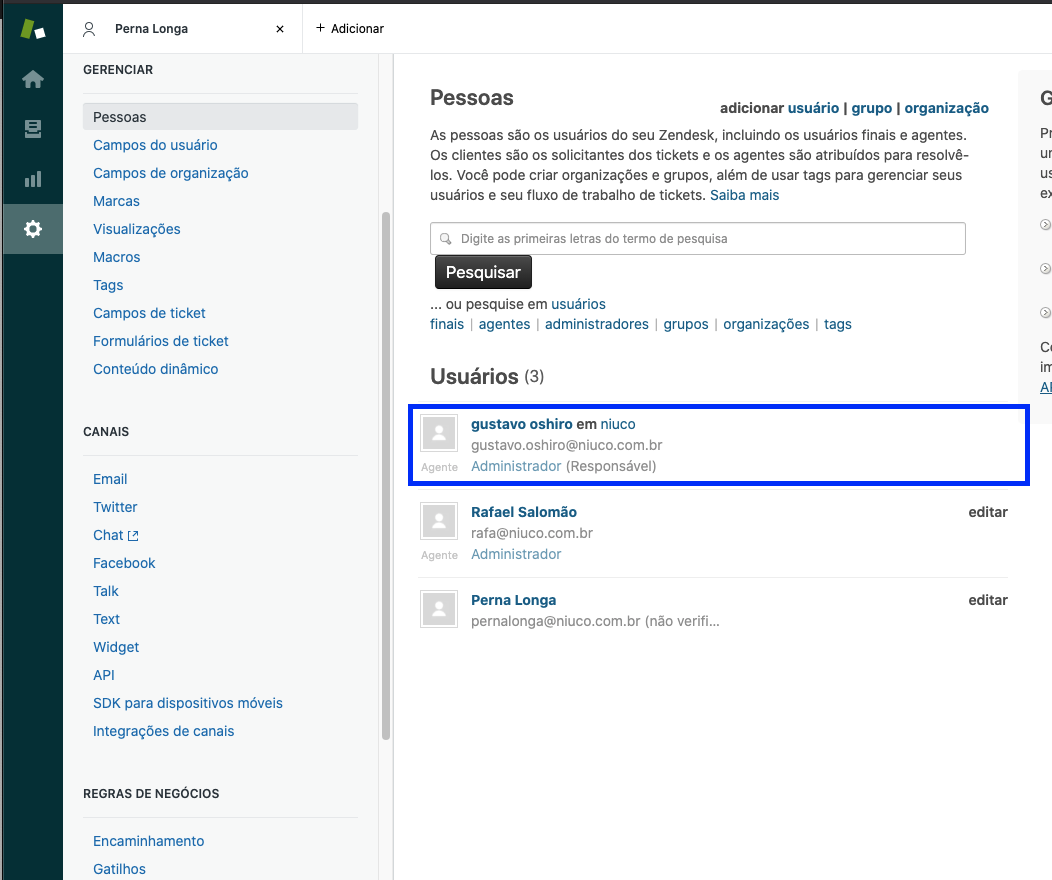Browse the tags filter link
The width and height of the screenshot is (1052, 880).
(837, 324)
